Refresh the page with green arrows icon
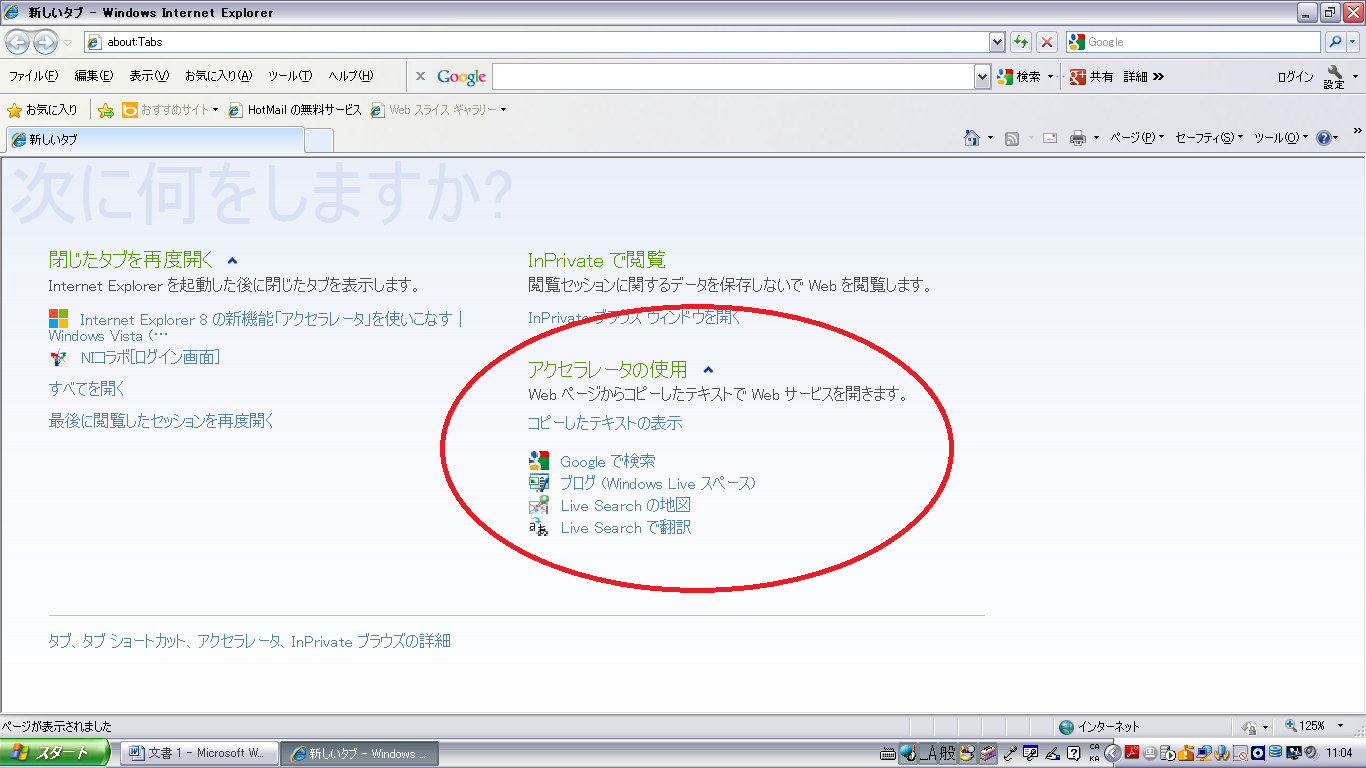Screen dimensions: 1366x768 point(1020,42)
